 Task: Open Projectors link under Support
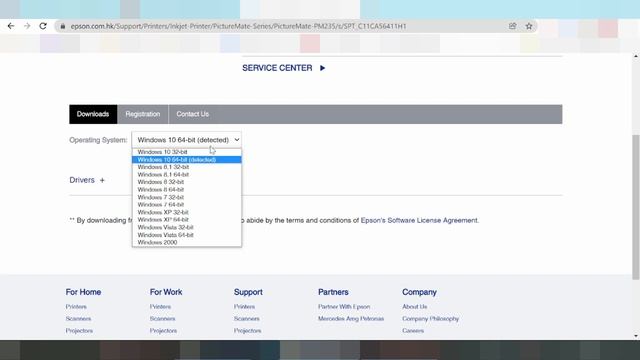pos(247,331)
